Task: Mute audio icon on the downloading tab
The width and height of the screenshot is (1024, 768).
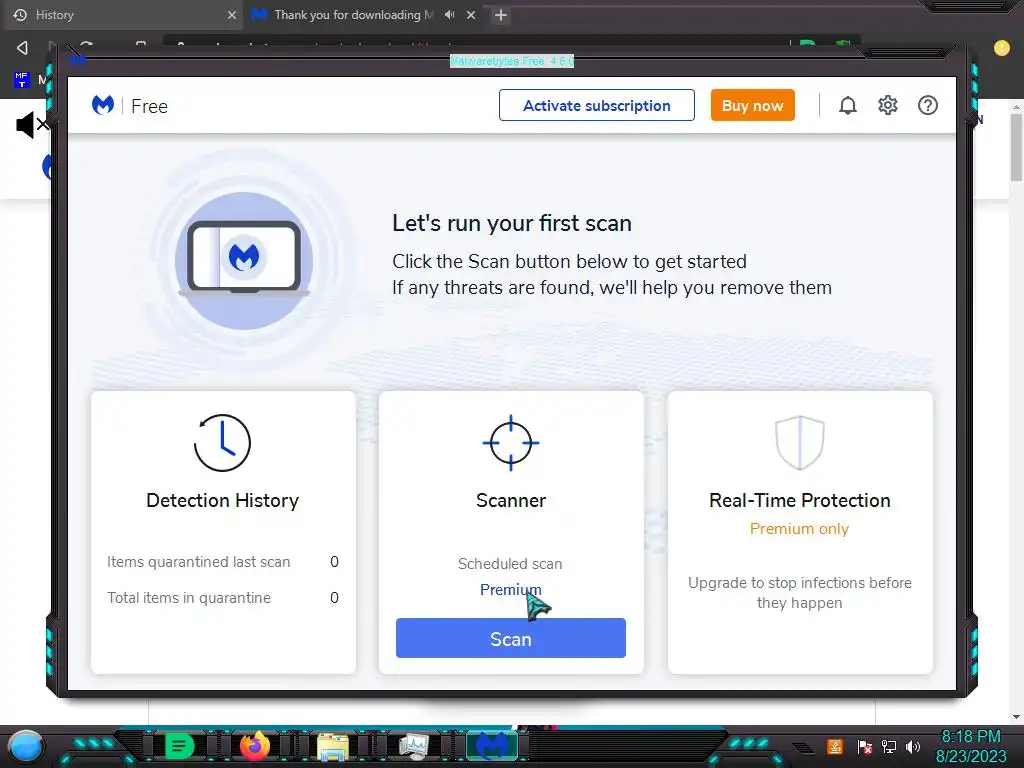Action: (x=449, y=14)
